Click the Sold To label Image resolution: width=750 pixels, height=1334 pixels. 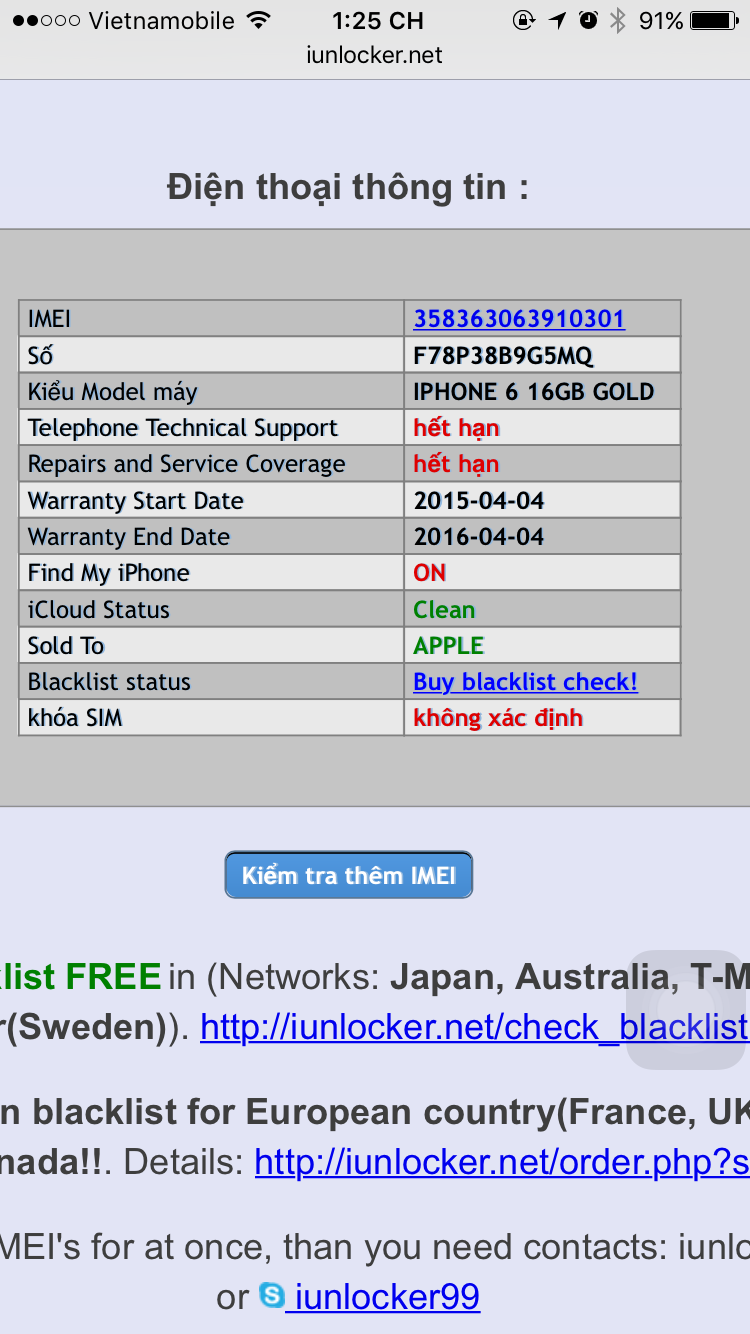pos(66,645)
